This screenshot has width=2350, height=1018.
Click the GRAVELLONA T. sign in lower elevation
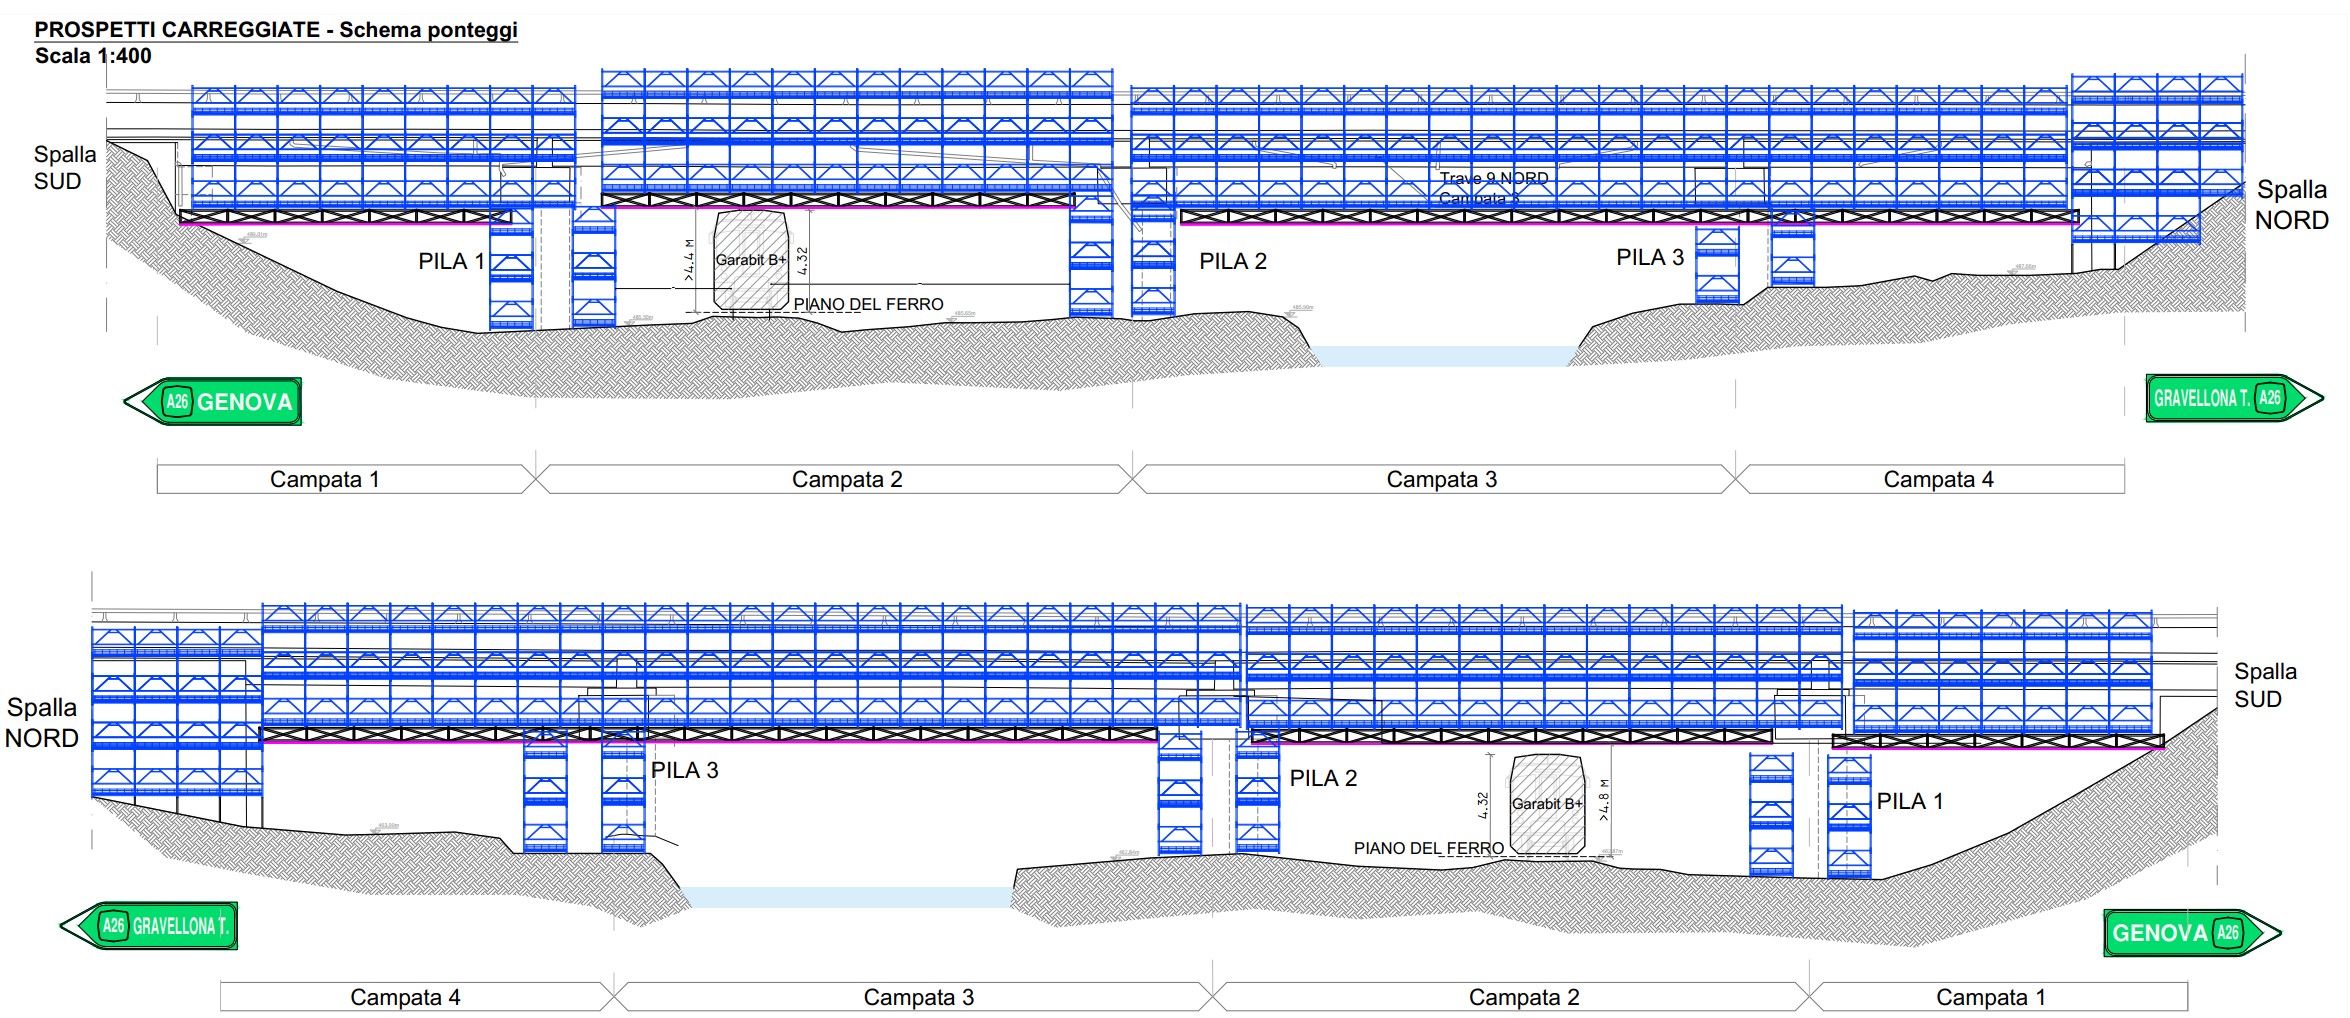click(x=151, y=926)
